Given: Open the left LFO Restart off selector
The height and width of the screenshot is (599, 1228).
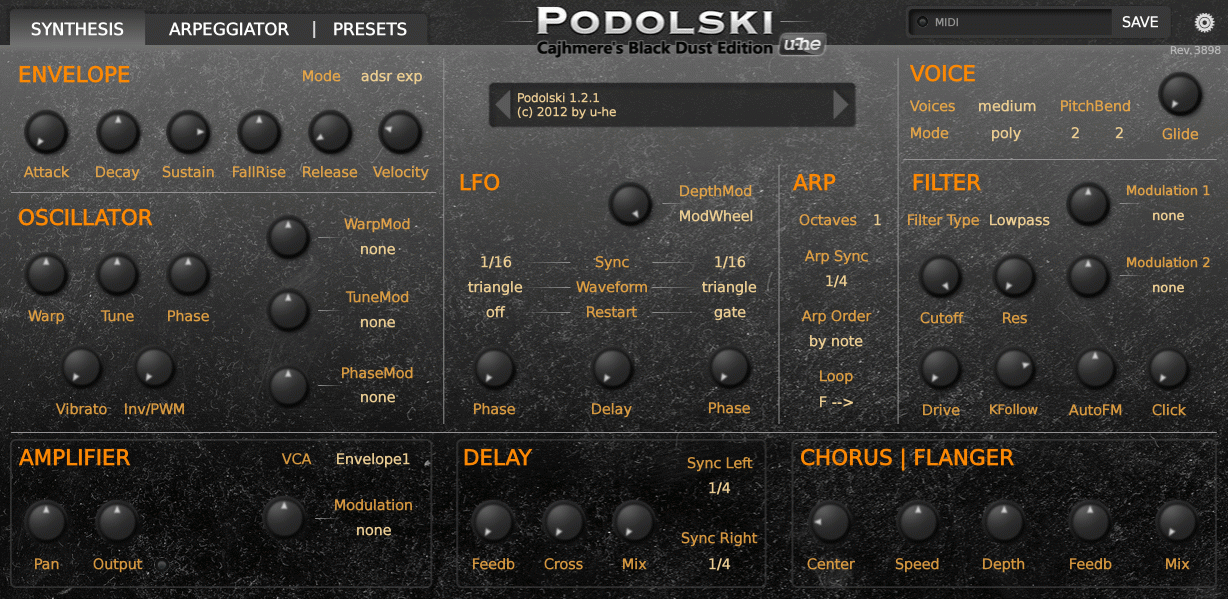Looking at the screenshot, I should click(495, 312).
